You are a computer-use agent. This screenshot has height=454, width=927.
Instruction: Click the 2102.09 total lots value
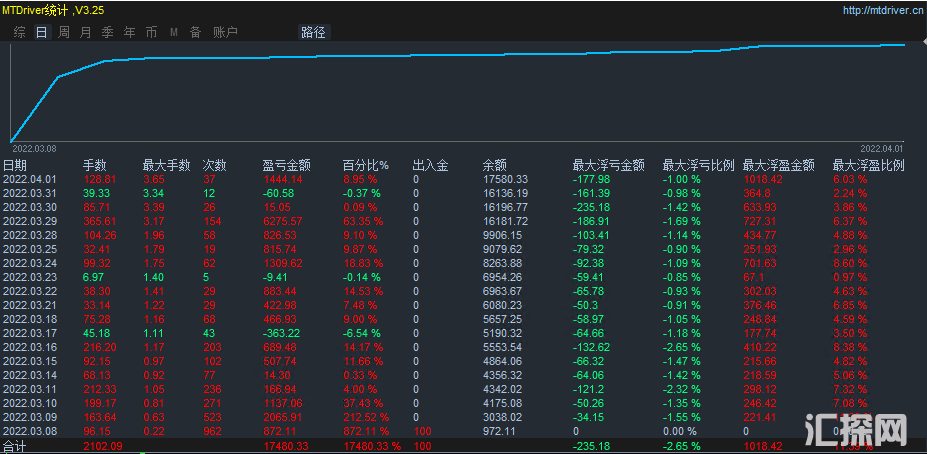coord(103,446)
